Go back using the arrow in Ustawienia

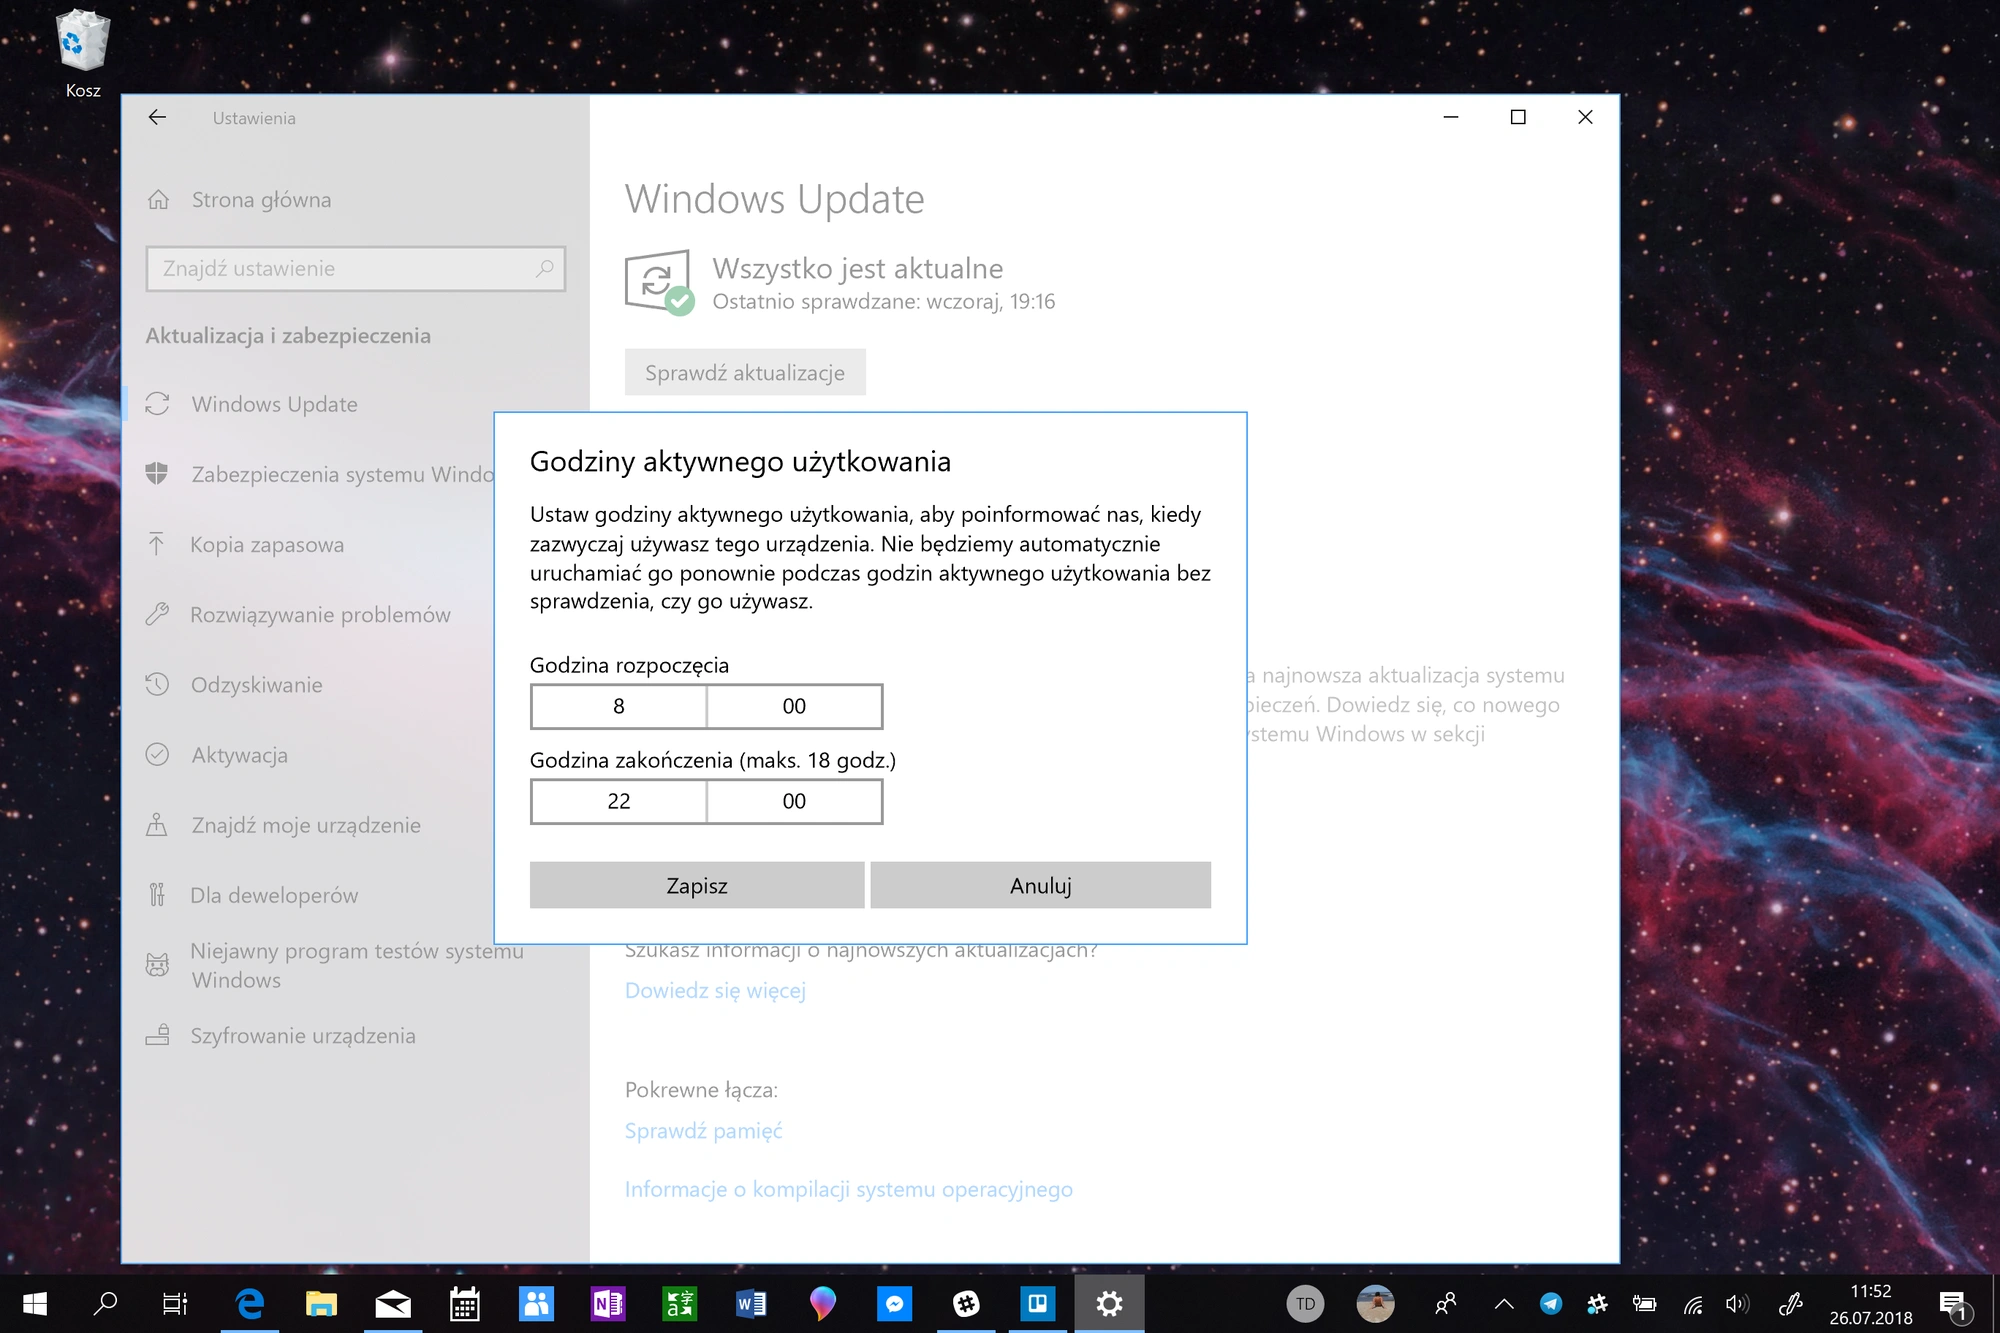pyautogui.click(x=157, y=117)
